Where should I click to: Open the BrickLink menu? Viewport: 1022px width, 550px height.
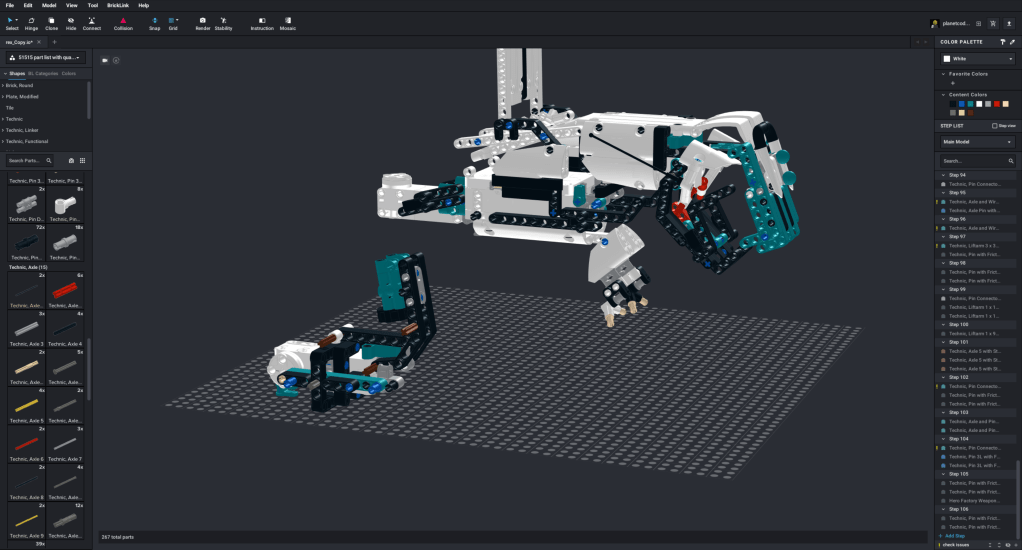coord(120,5)
